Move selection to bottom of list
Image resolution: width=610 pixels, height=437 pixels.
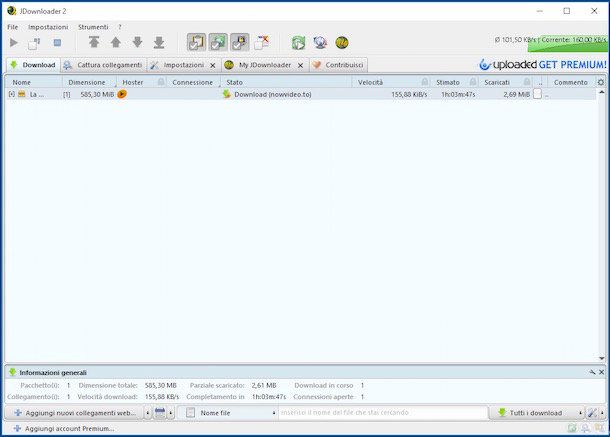159,42
